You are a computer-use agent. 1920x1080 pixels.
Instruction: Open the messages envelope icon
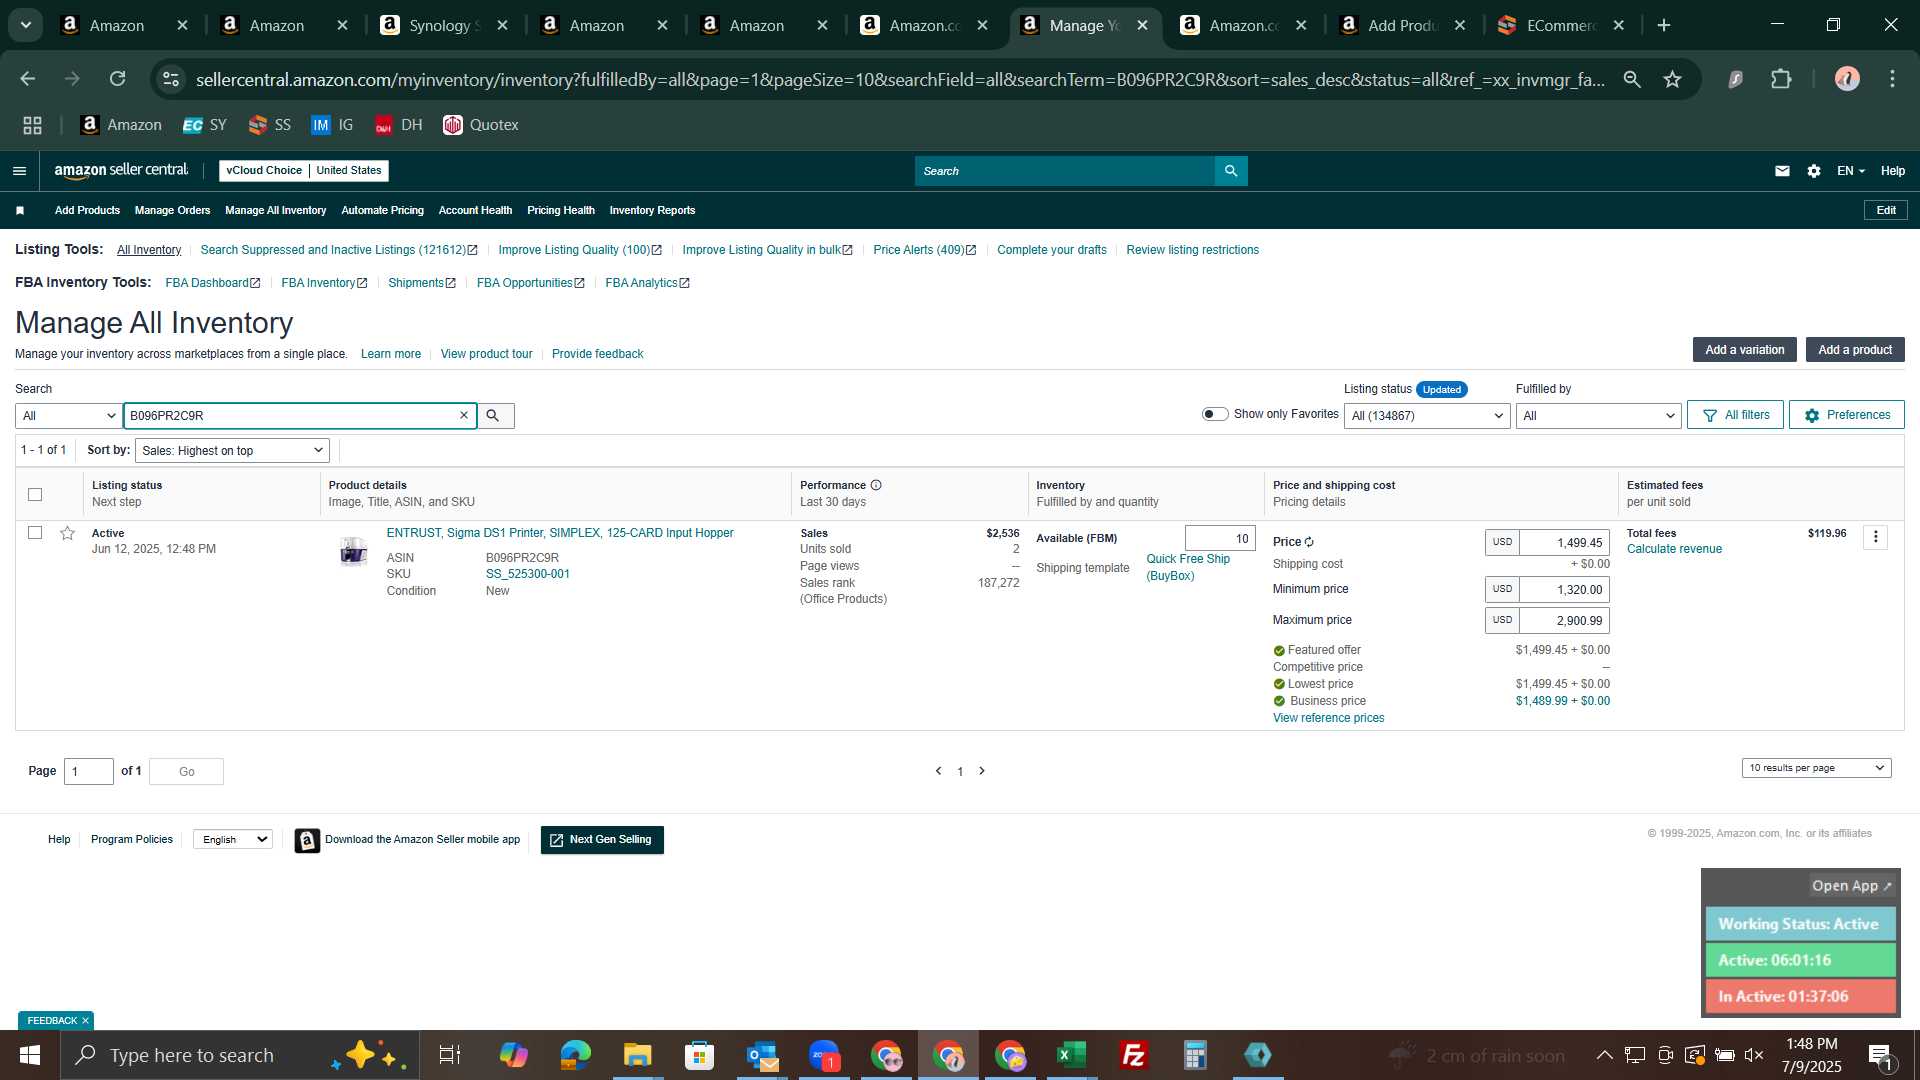1782,171
